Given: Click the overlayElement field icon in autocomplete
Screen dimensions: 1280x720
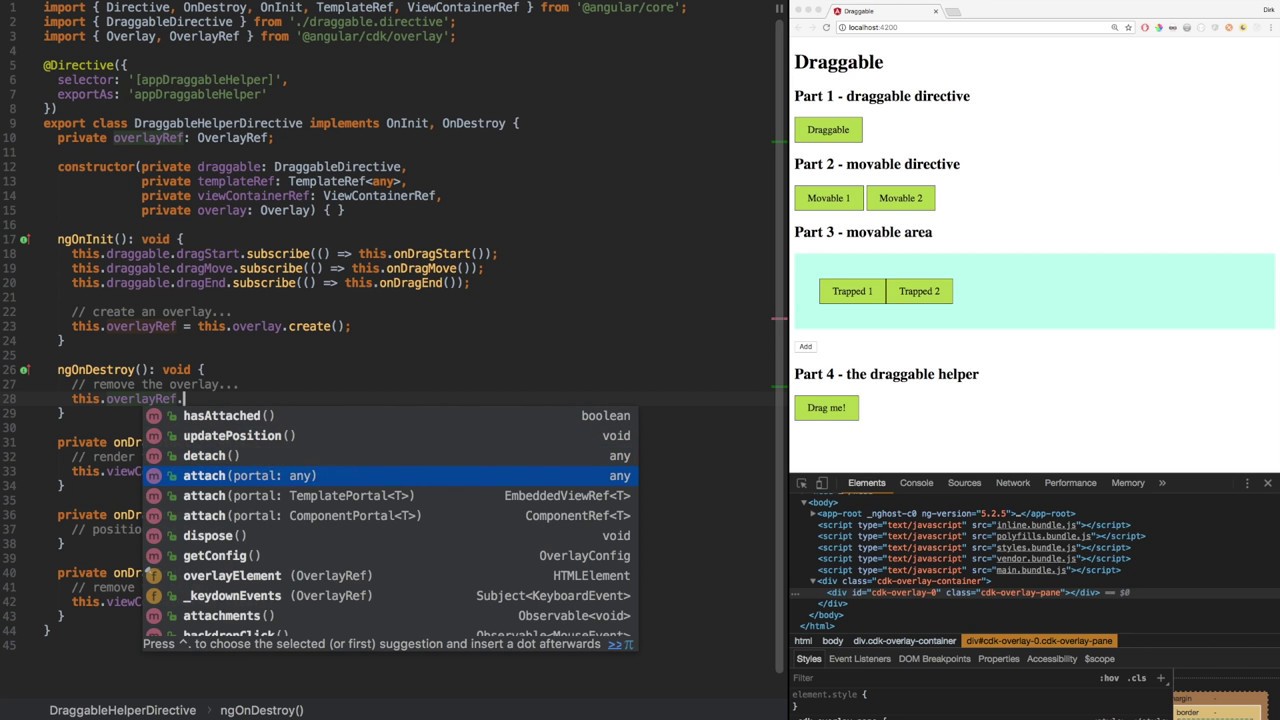Looking at the screenshot, I should (x=153, y=576).
